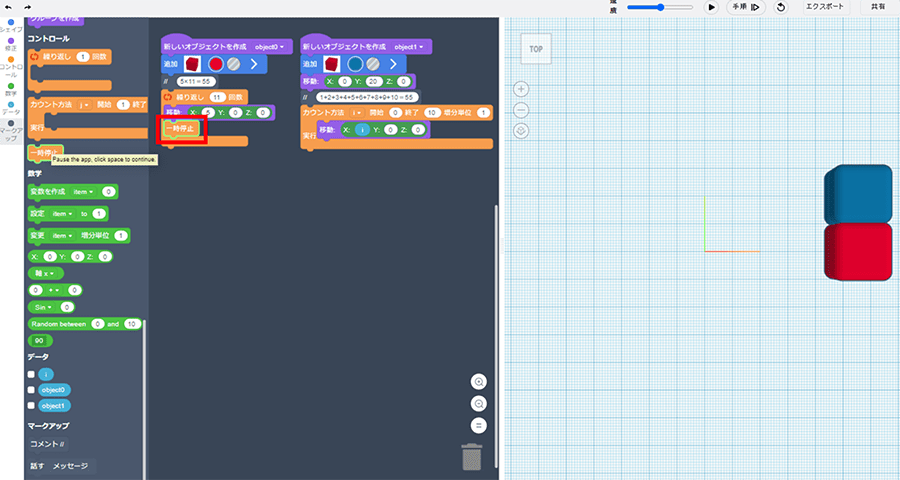Click the end value field showing 10
This screenshot has width=900, height=480.
click(x=432, y=113)
